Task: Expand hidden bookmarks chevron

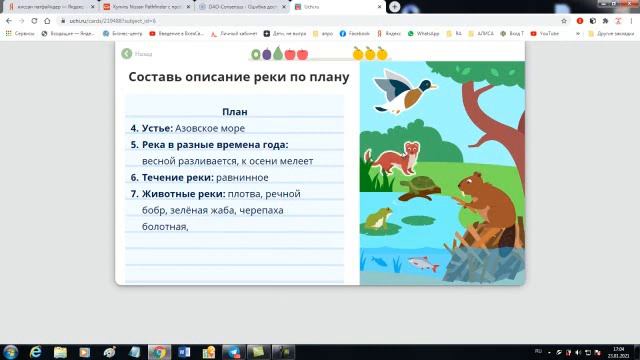Action: tap(578, 33)
